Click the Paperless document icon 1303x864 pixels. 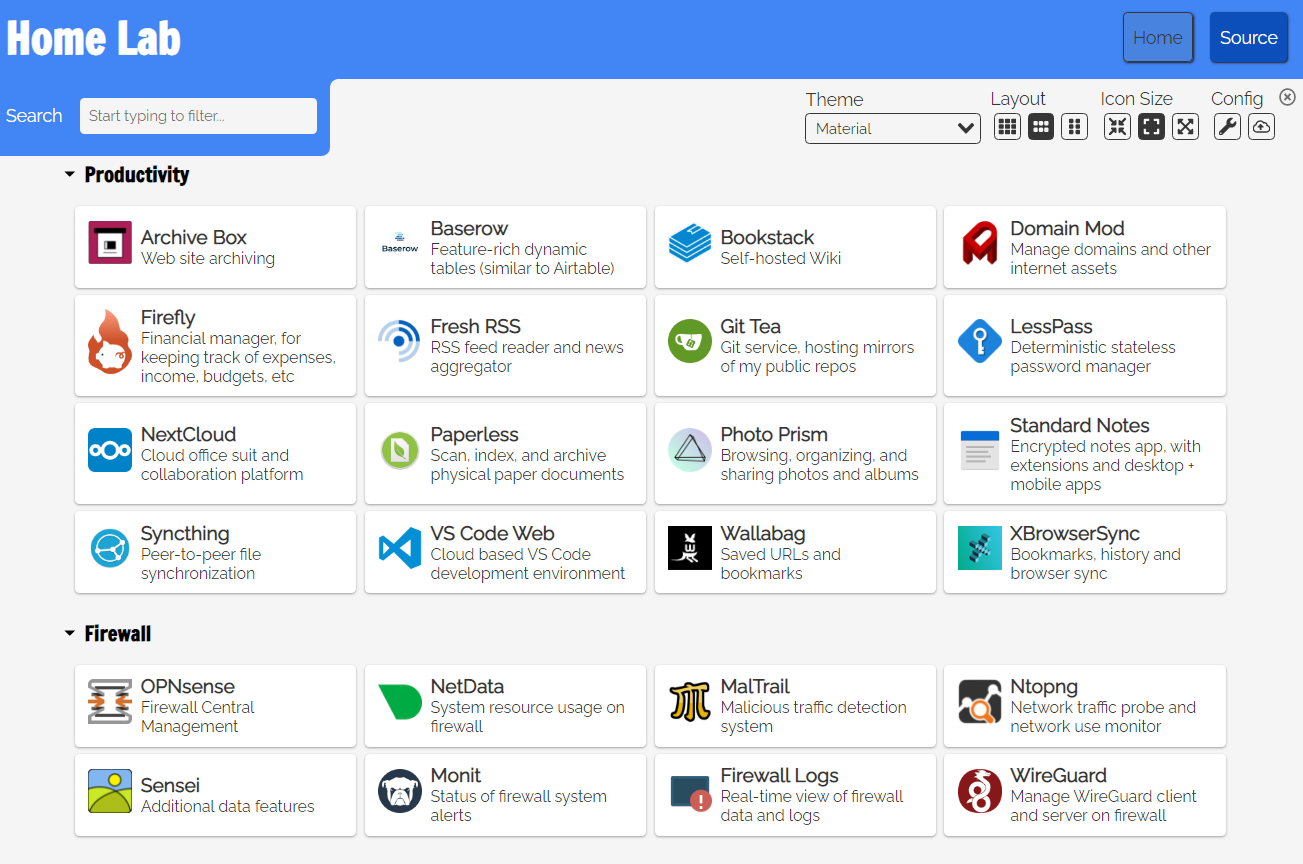pos(399,449)
